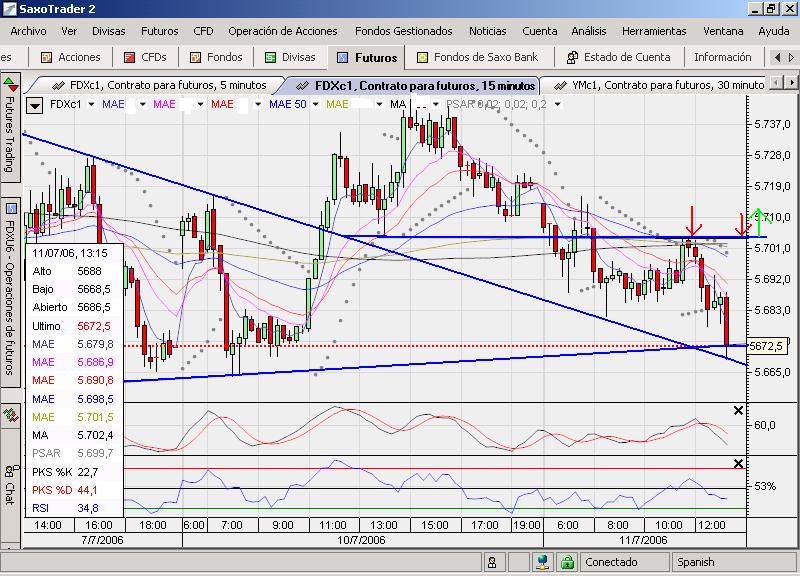Click the RSI 34,8 data row
Image resolution: width=800 pixels, height=576 pixels.
click(74, 508)
